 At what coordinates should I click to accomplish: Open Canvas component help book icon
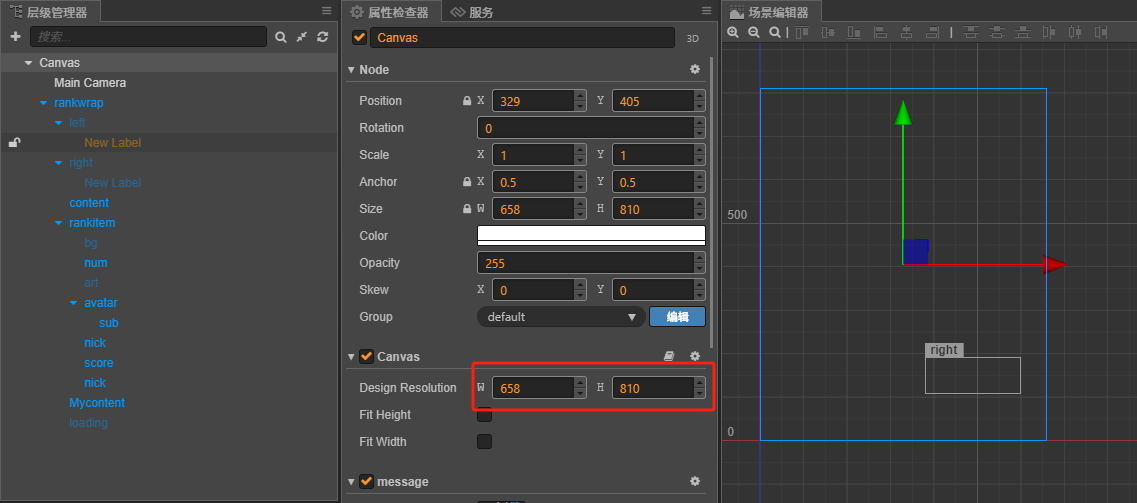(x=671, y=356)
